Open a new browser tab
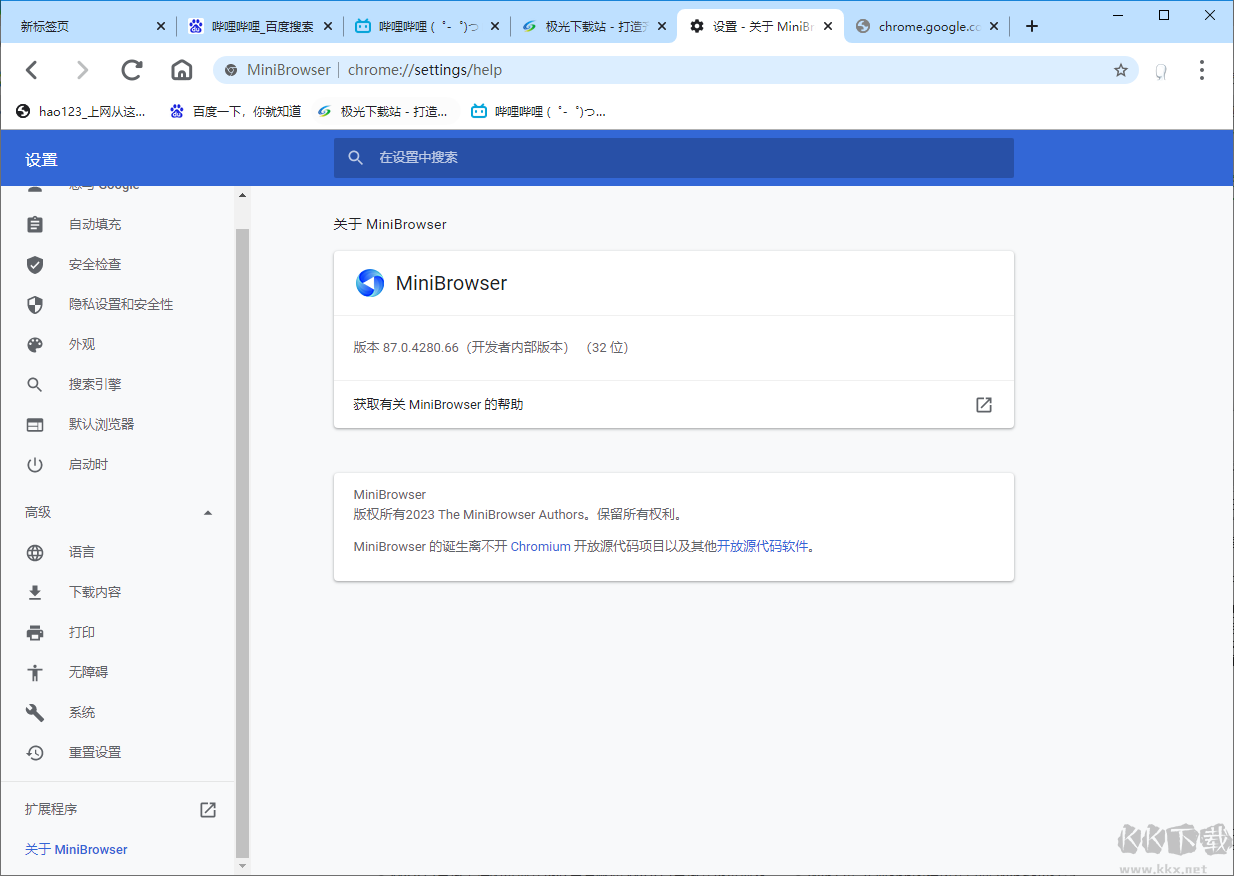1234x876 pixels. coord(1032,26)
